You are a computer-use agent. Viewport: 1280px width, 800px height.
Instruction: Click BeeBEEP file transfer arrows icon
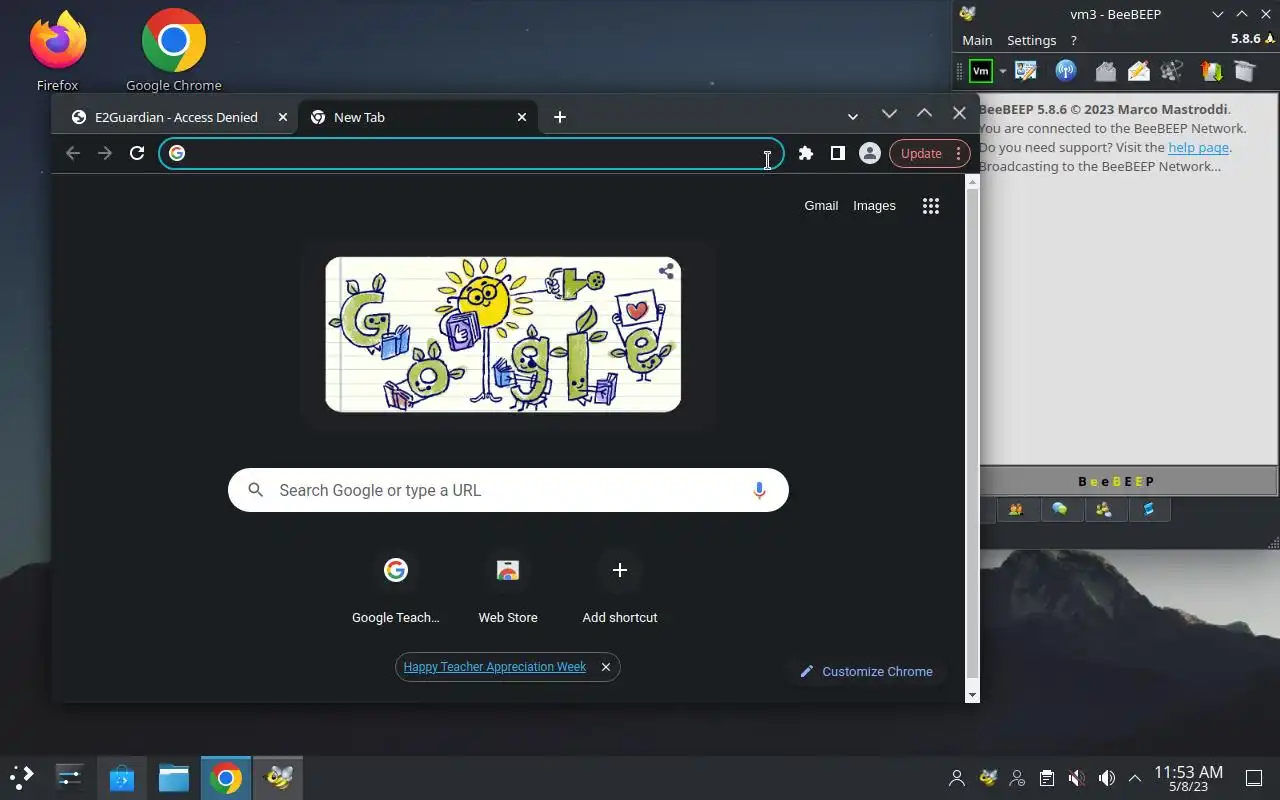1211,71
